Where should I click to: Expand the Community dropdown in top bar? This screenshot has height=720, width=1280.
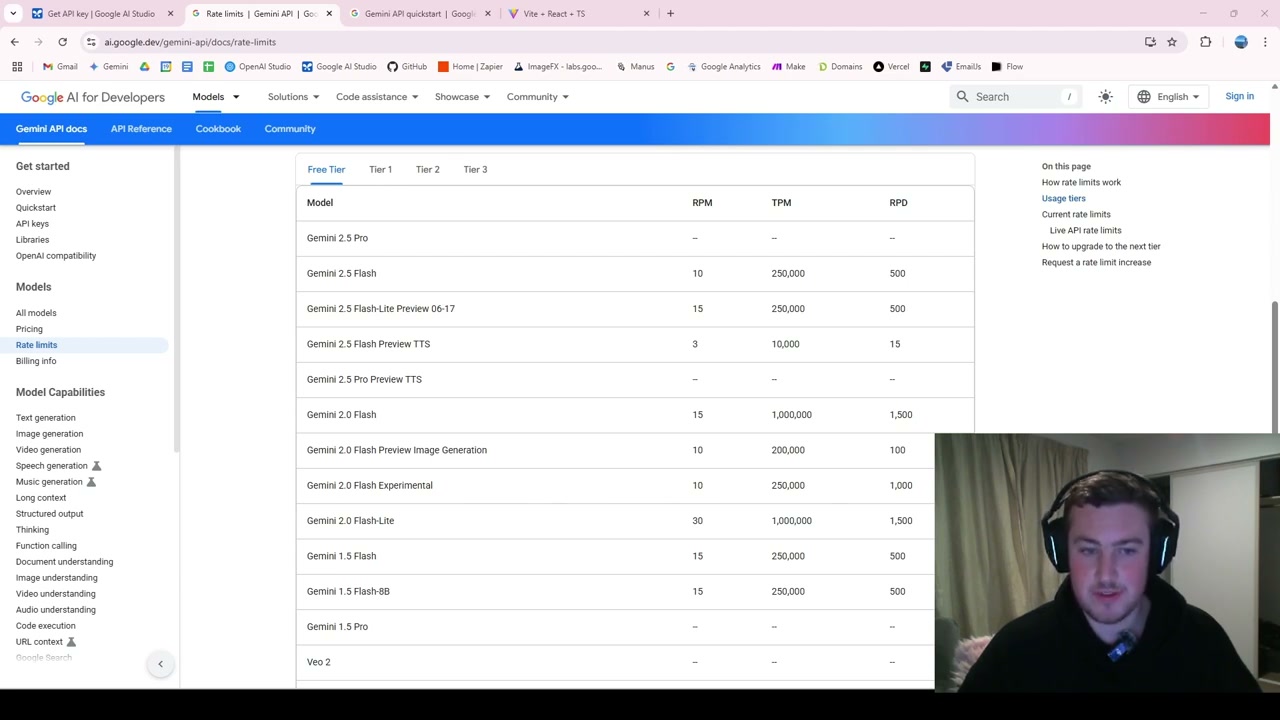pyautogui.click(x=538, y=97)
